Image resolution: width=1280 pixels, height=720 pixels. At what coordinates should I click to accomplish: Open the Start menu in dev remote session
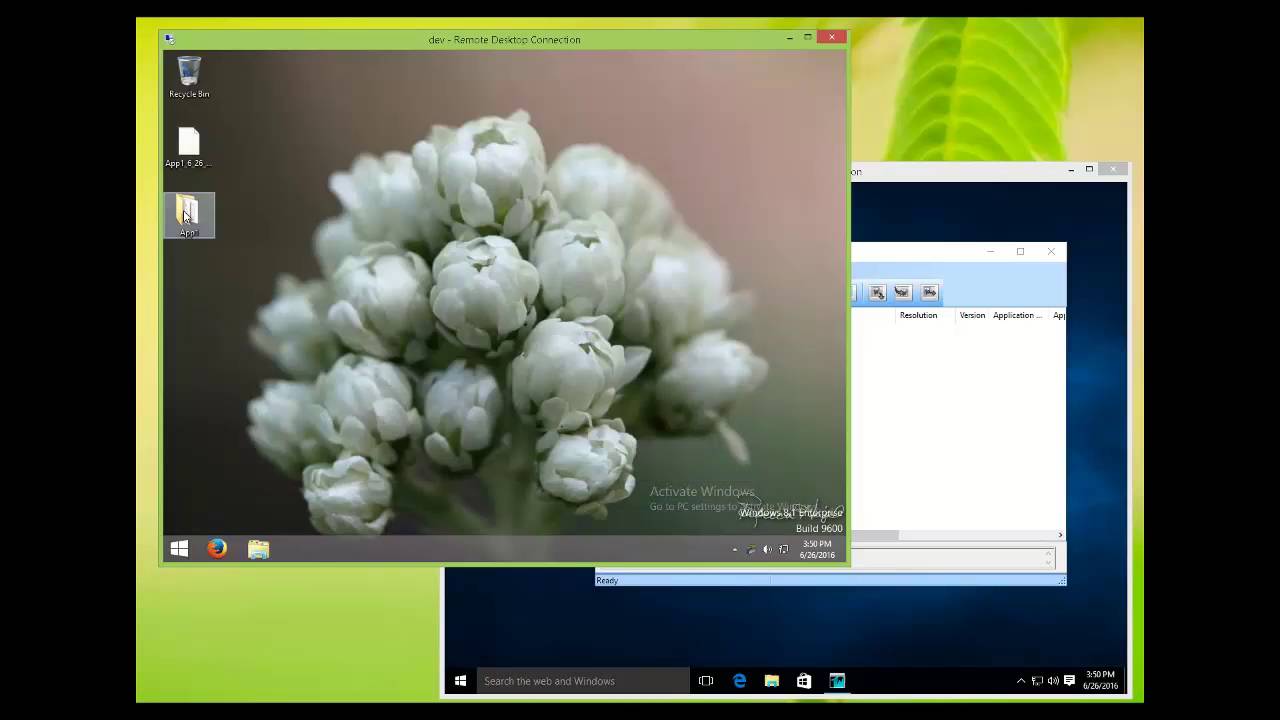point(180,549)
